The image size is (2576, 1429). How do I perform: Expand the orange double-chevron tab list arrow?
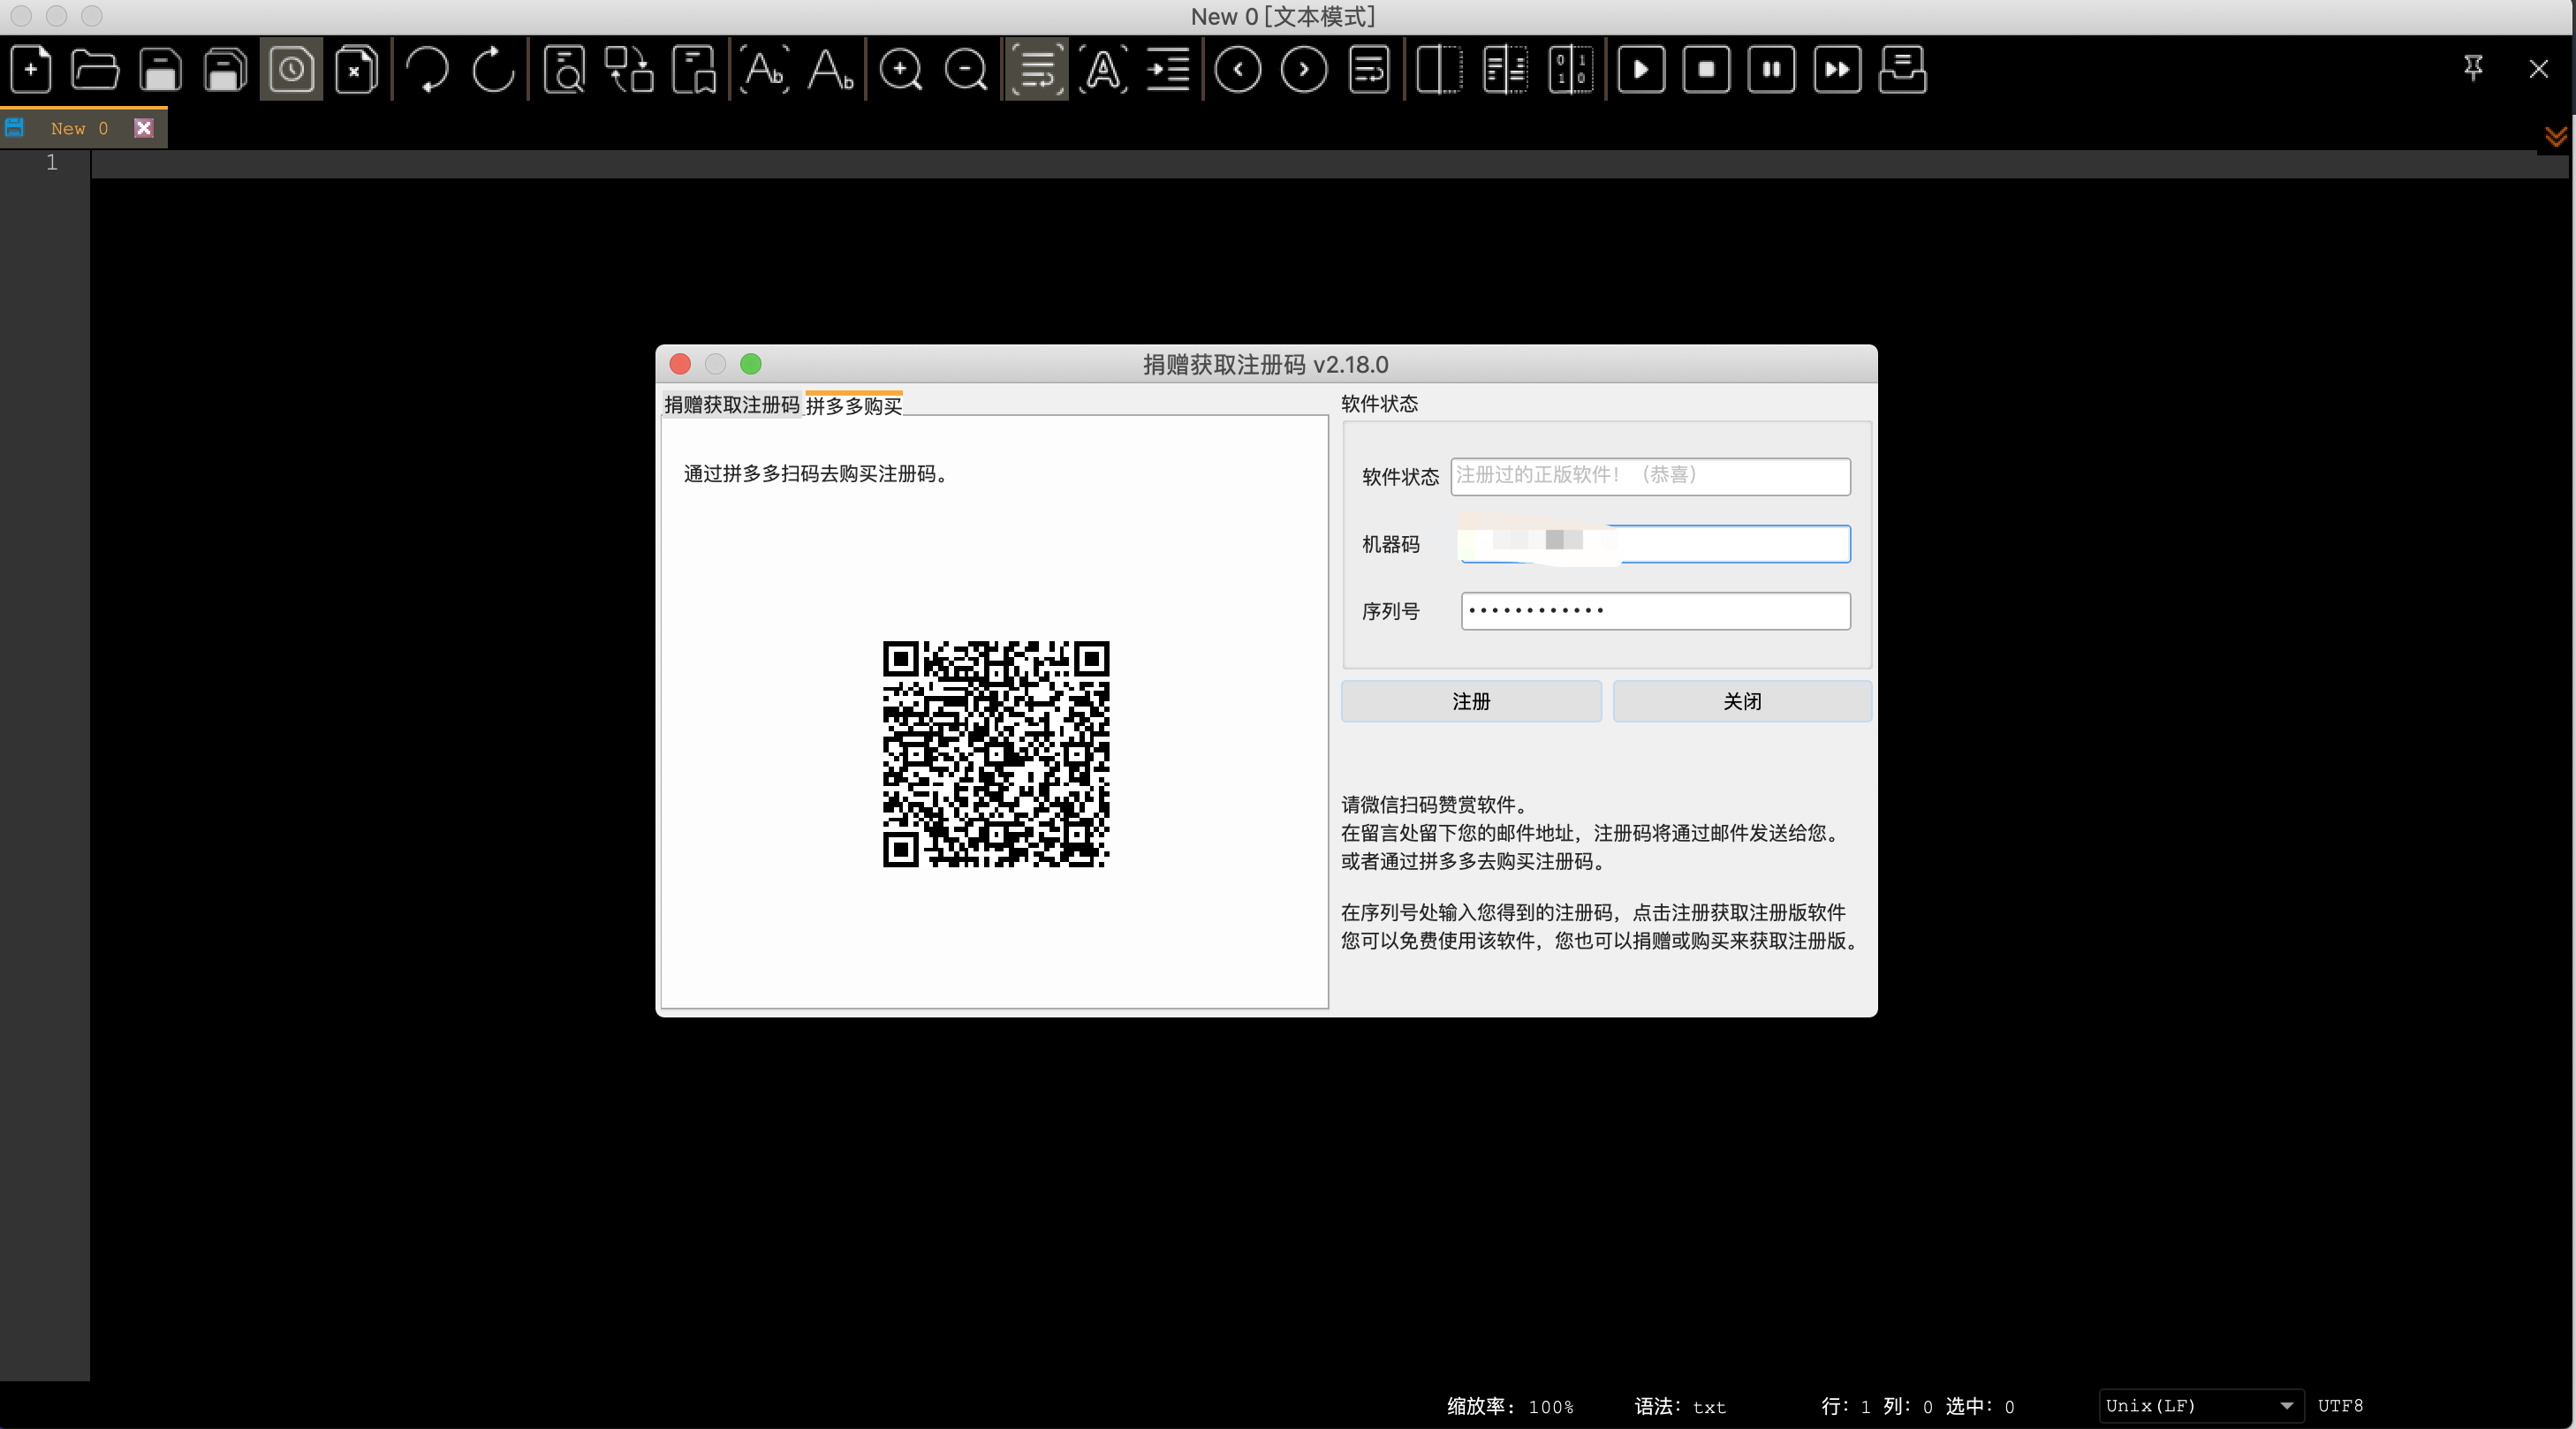(x=2555, y=137)
